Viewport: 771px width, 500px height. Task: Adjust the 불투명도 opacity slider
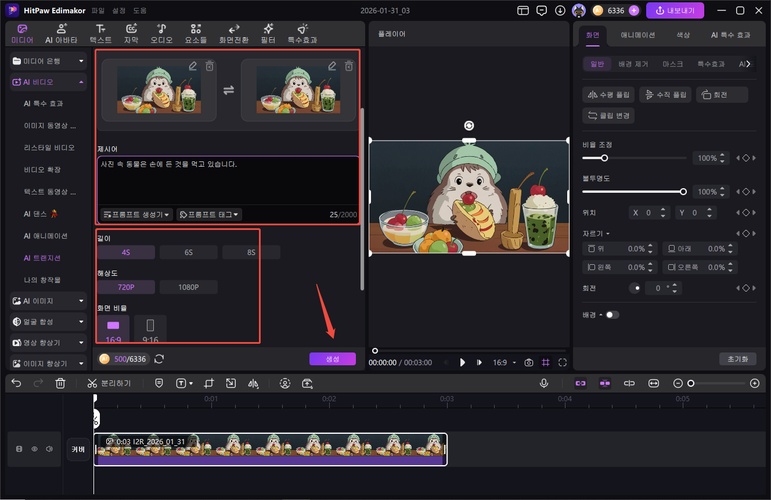(634, 192)
